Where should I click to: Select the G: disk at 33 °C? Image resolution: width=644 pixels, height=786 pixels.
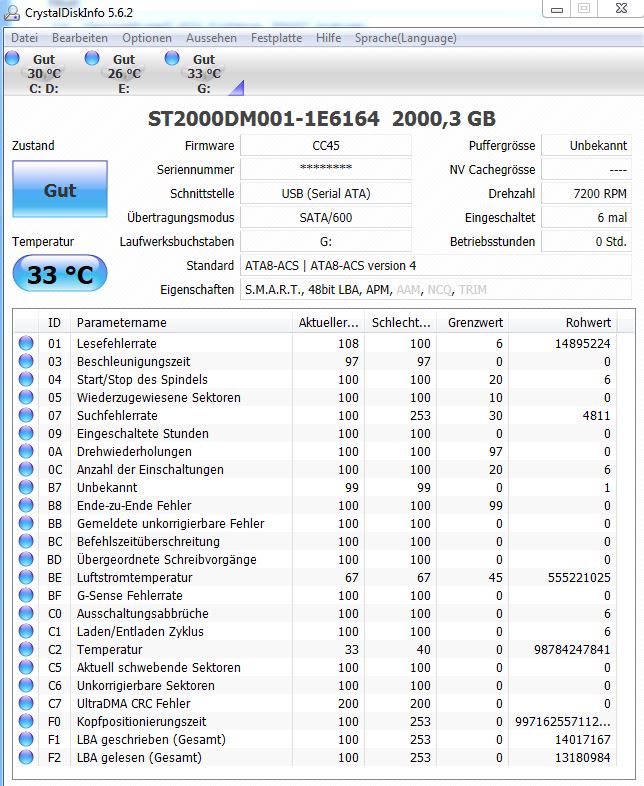[203, 73]
